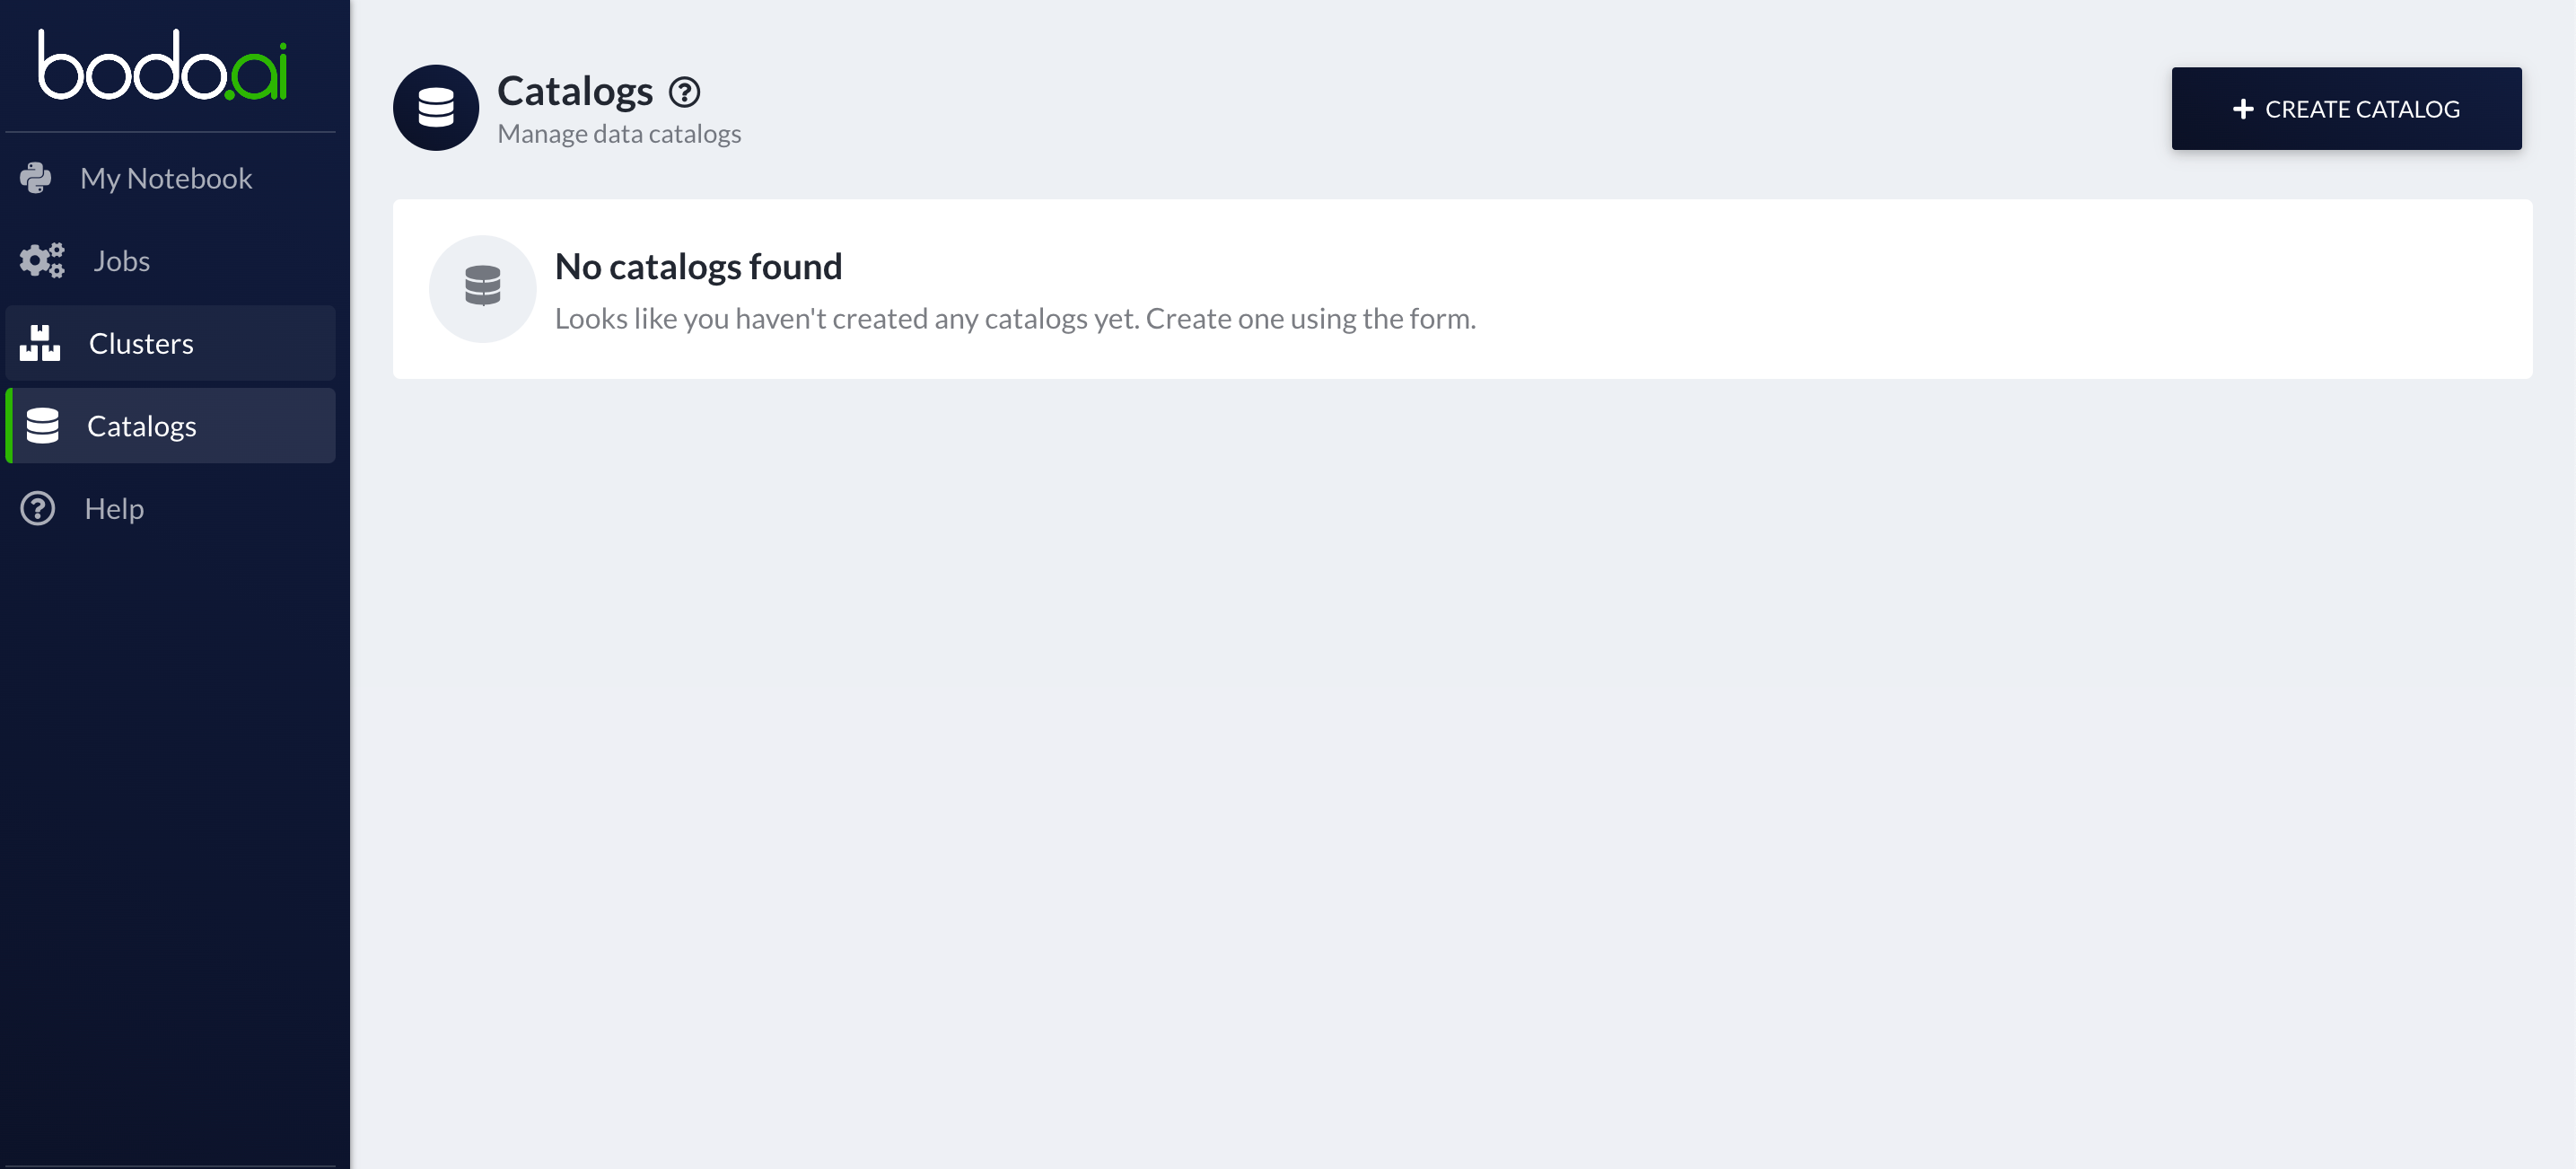2576x1169 pixels.
Task: Click the bodo.ai logo
Action: [163, 66]
